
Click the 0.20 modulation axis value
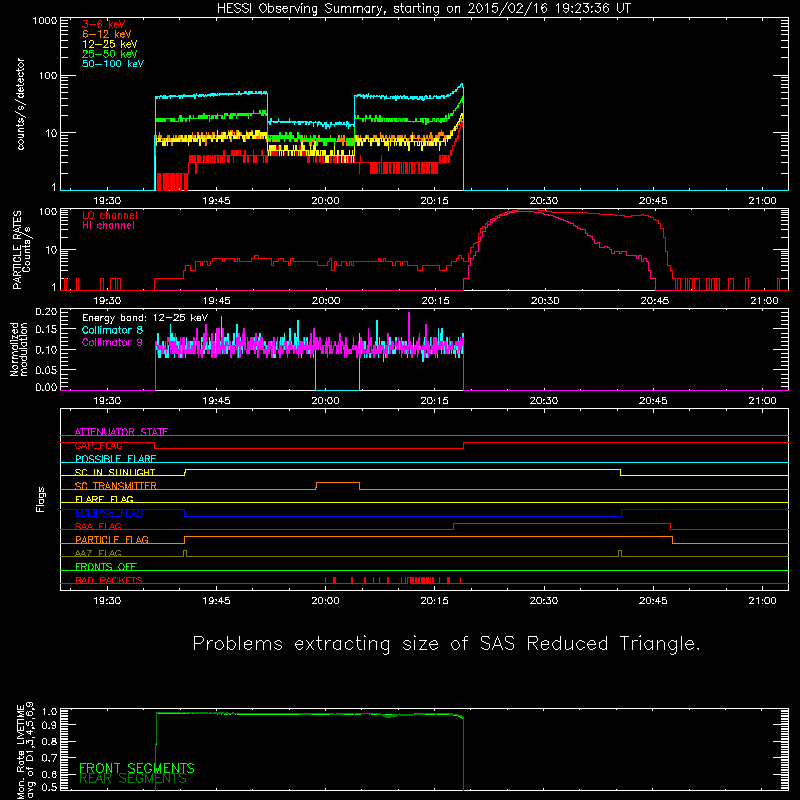click(46, 312)
